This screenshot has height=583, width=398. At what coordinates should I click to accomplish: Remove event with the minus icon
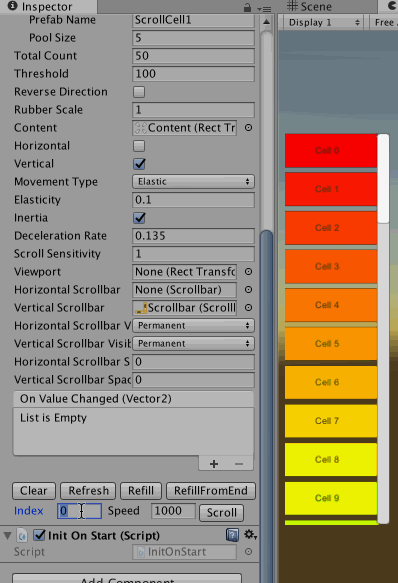click(239, 464)
